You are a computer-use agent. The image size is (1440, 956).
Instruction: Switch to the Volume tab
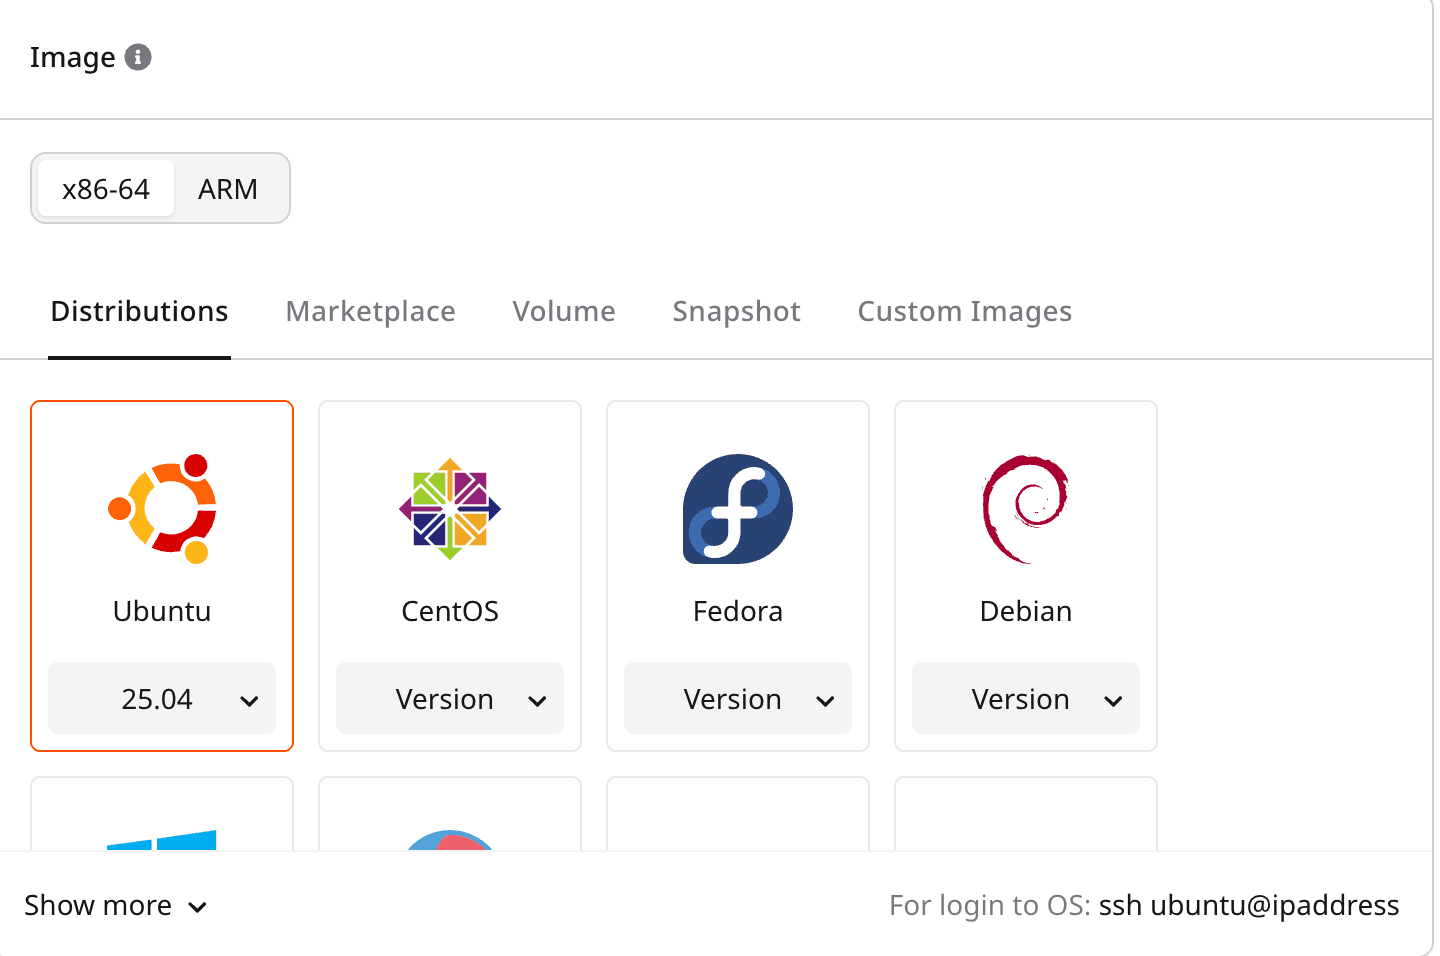[564, 312]
